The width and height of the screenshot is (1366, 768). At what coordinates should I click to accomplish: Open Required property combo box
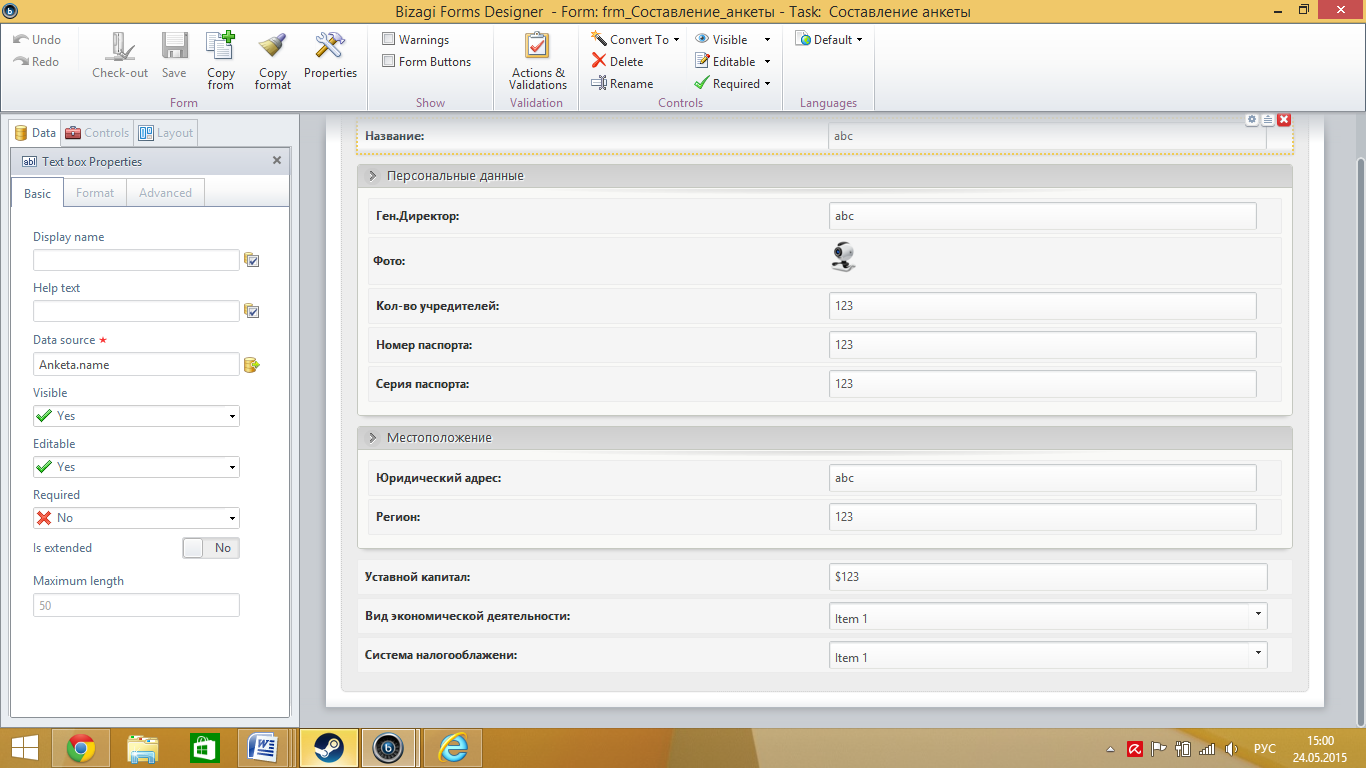(x=136, y=518)
